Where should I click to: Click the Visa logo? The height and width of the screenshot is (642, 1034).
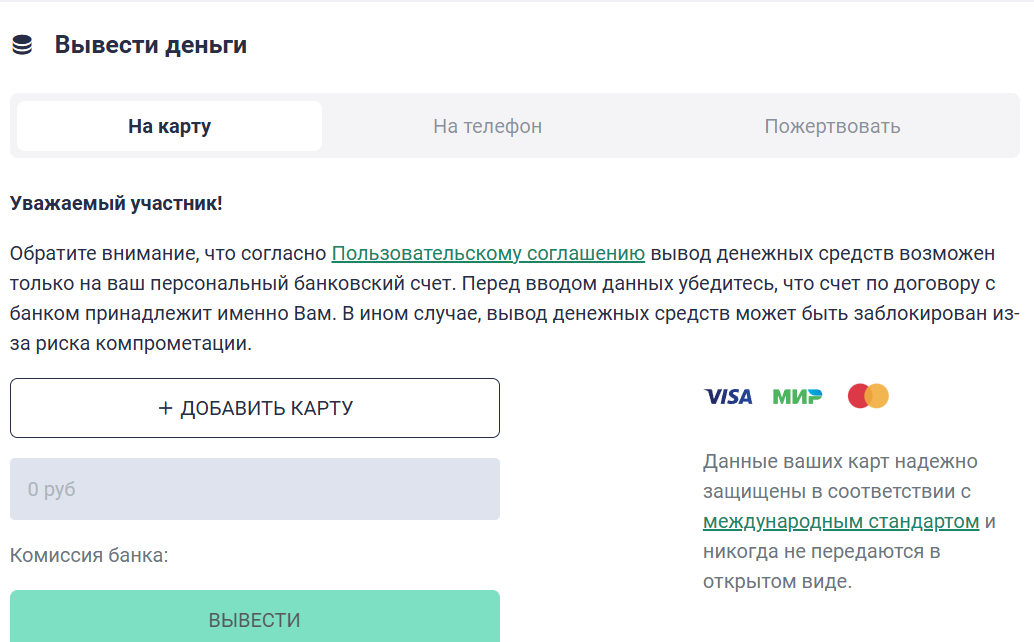(x=728, y=397)
